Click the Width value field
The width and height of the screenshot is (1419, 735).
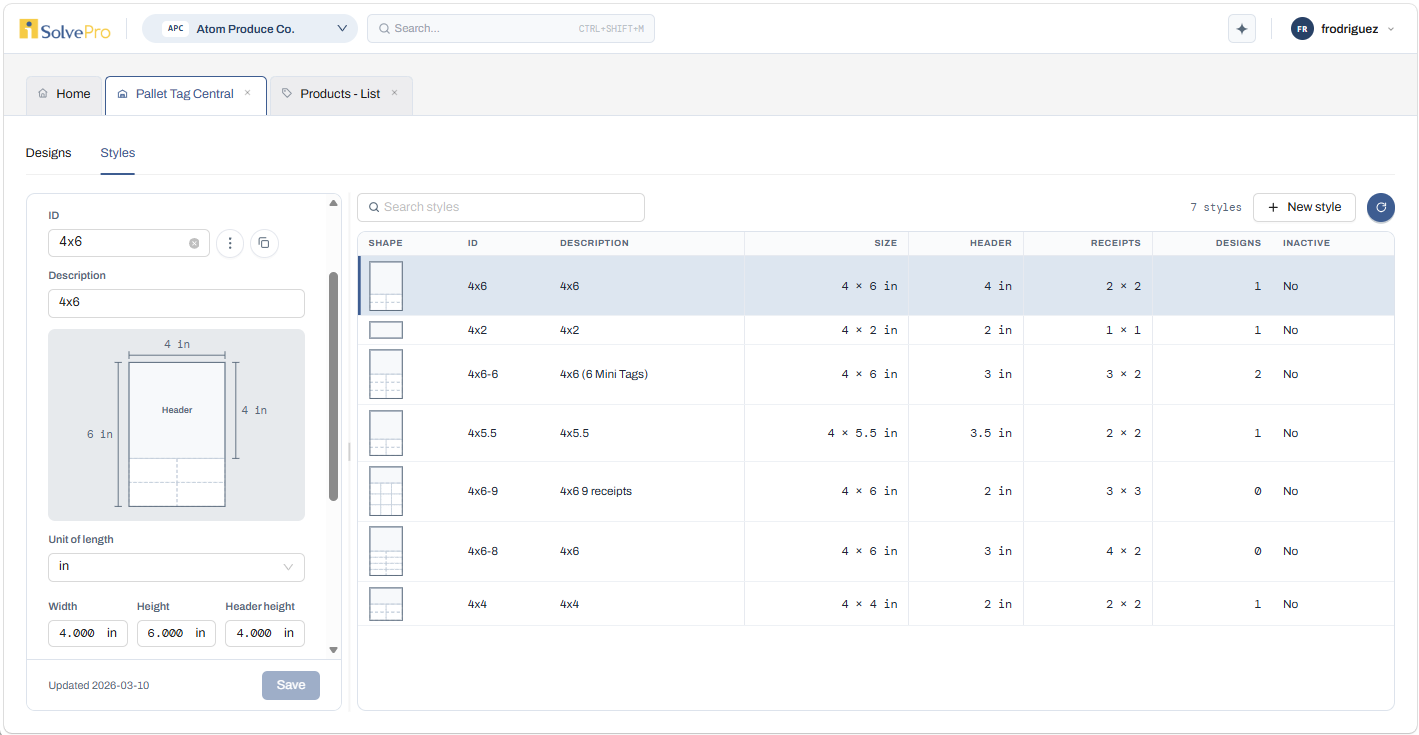[x=87, y=633]
